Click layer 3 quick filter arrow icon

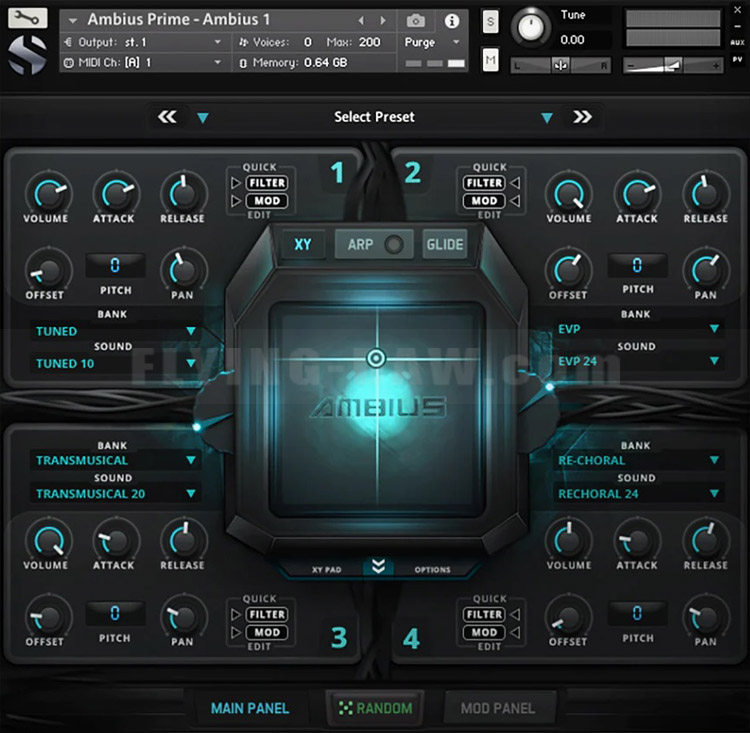pos(236,614)
